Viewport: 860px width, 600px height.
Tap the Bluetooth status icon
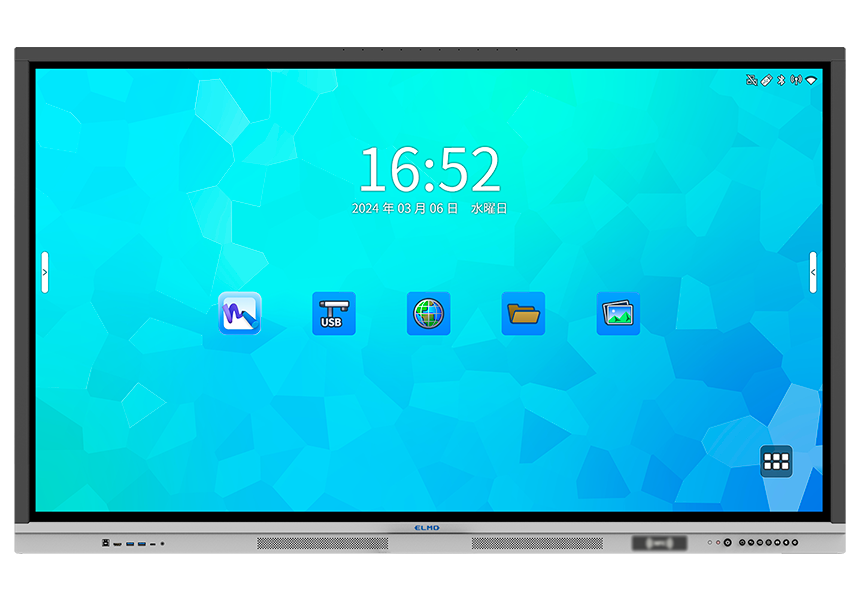point(782,80)
